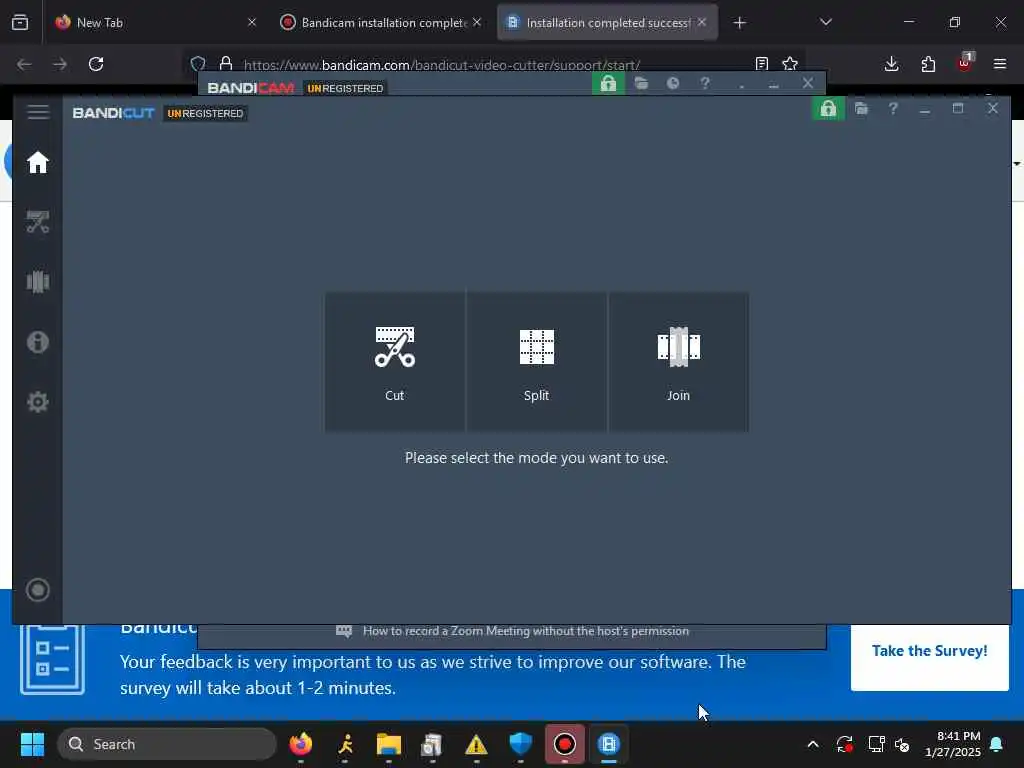1024x768 pixels.
Task: Open Joiner mode from sidebar icon
Action: tap(38, 281)
